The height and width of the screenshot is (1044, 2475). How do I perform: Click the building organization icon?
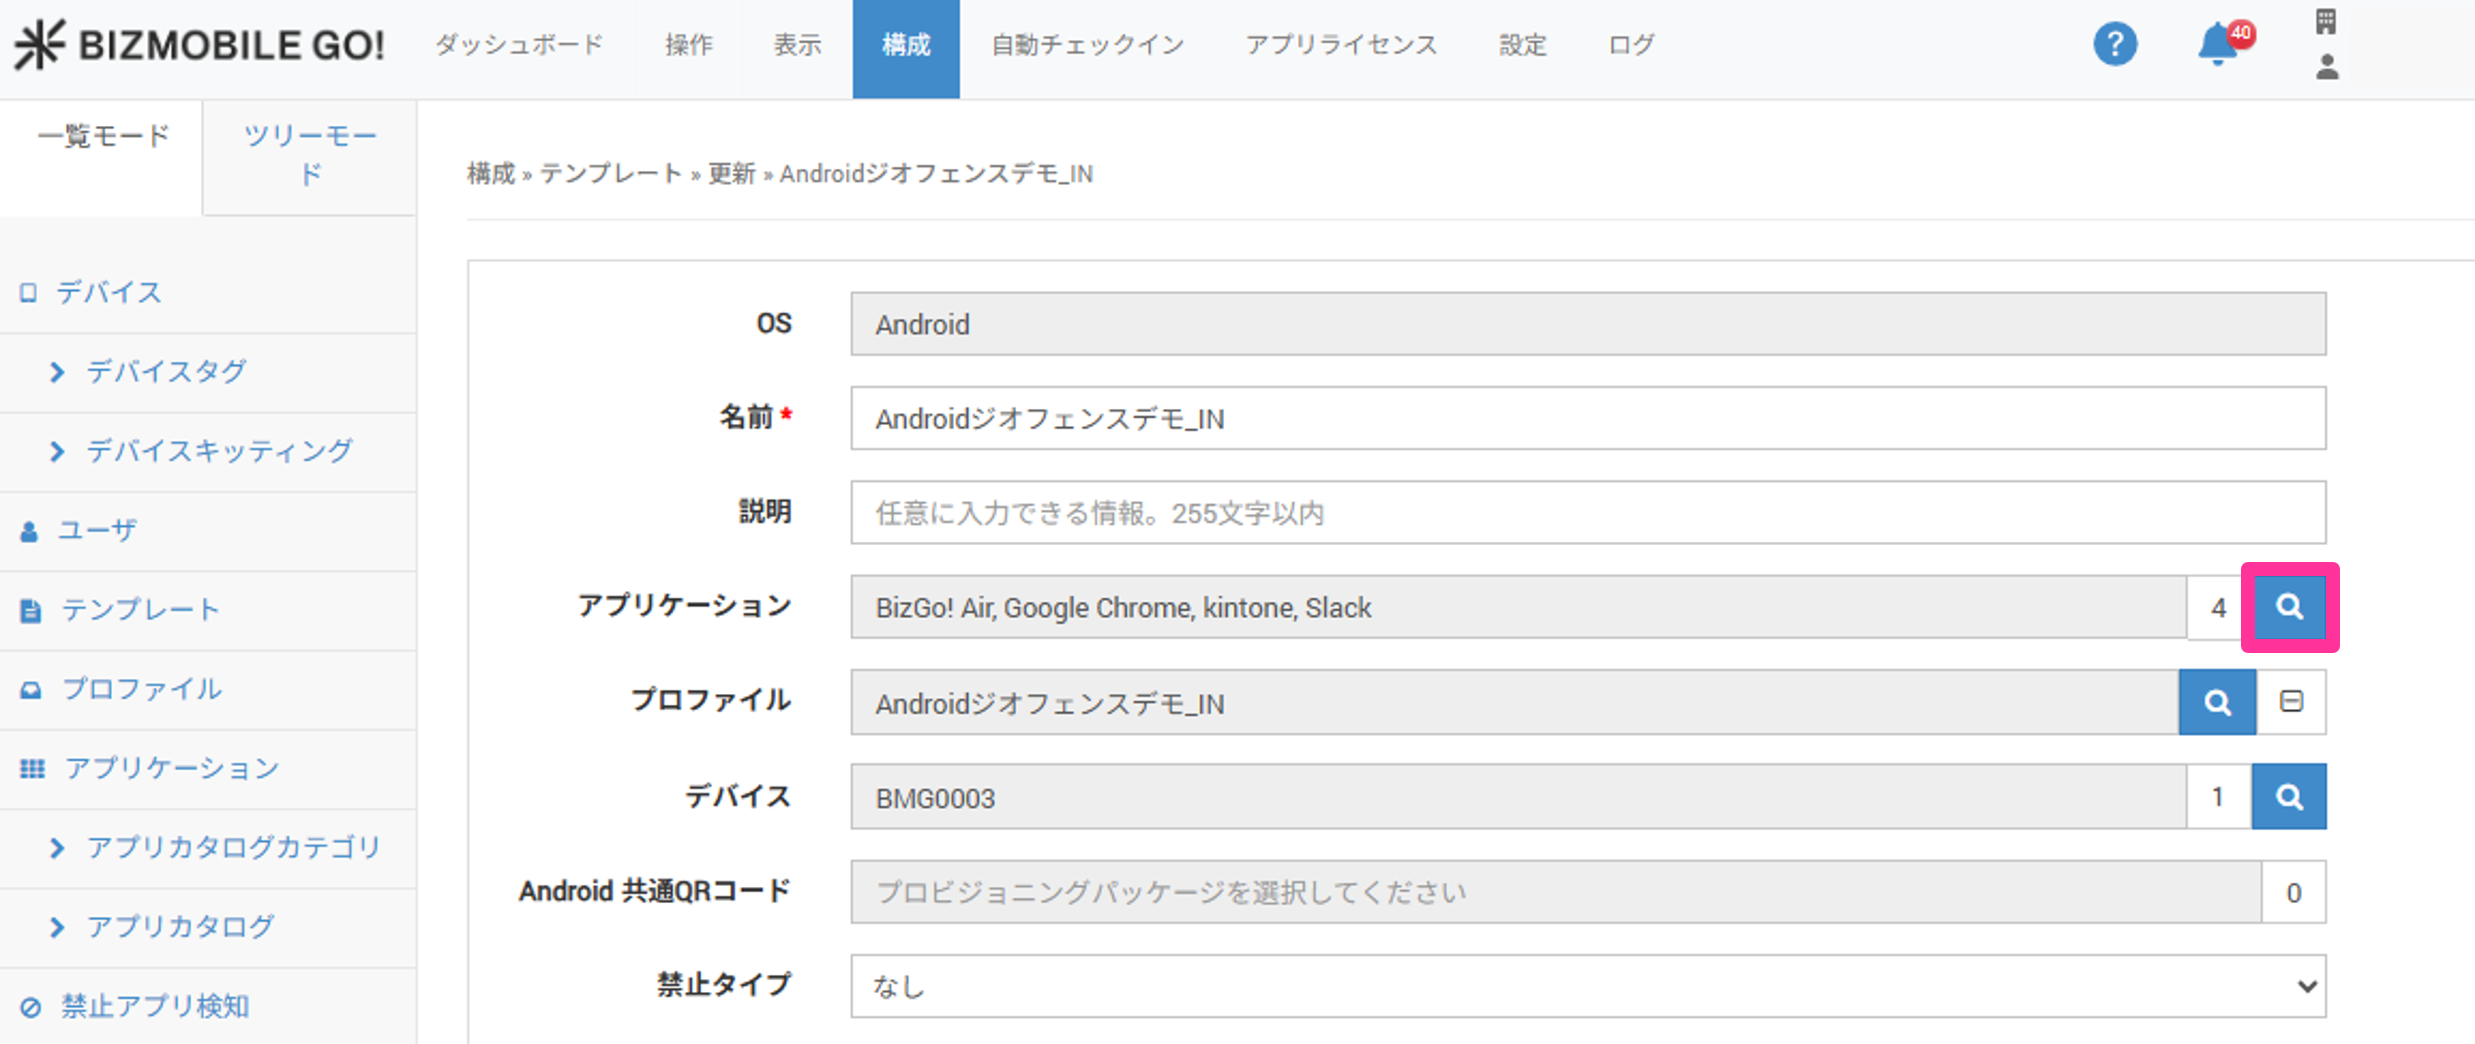(x=2326, y=21)
